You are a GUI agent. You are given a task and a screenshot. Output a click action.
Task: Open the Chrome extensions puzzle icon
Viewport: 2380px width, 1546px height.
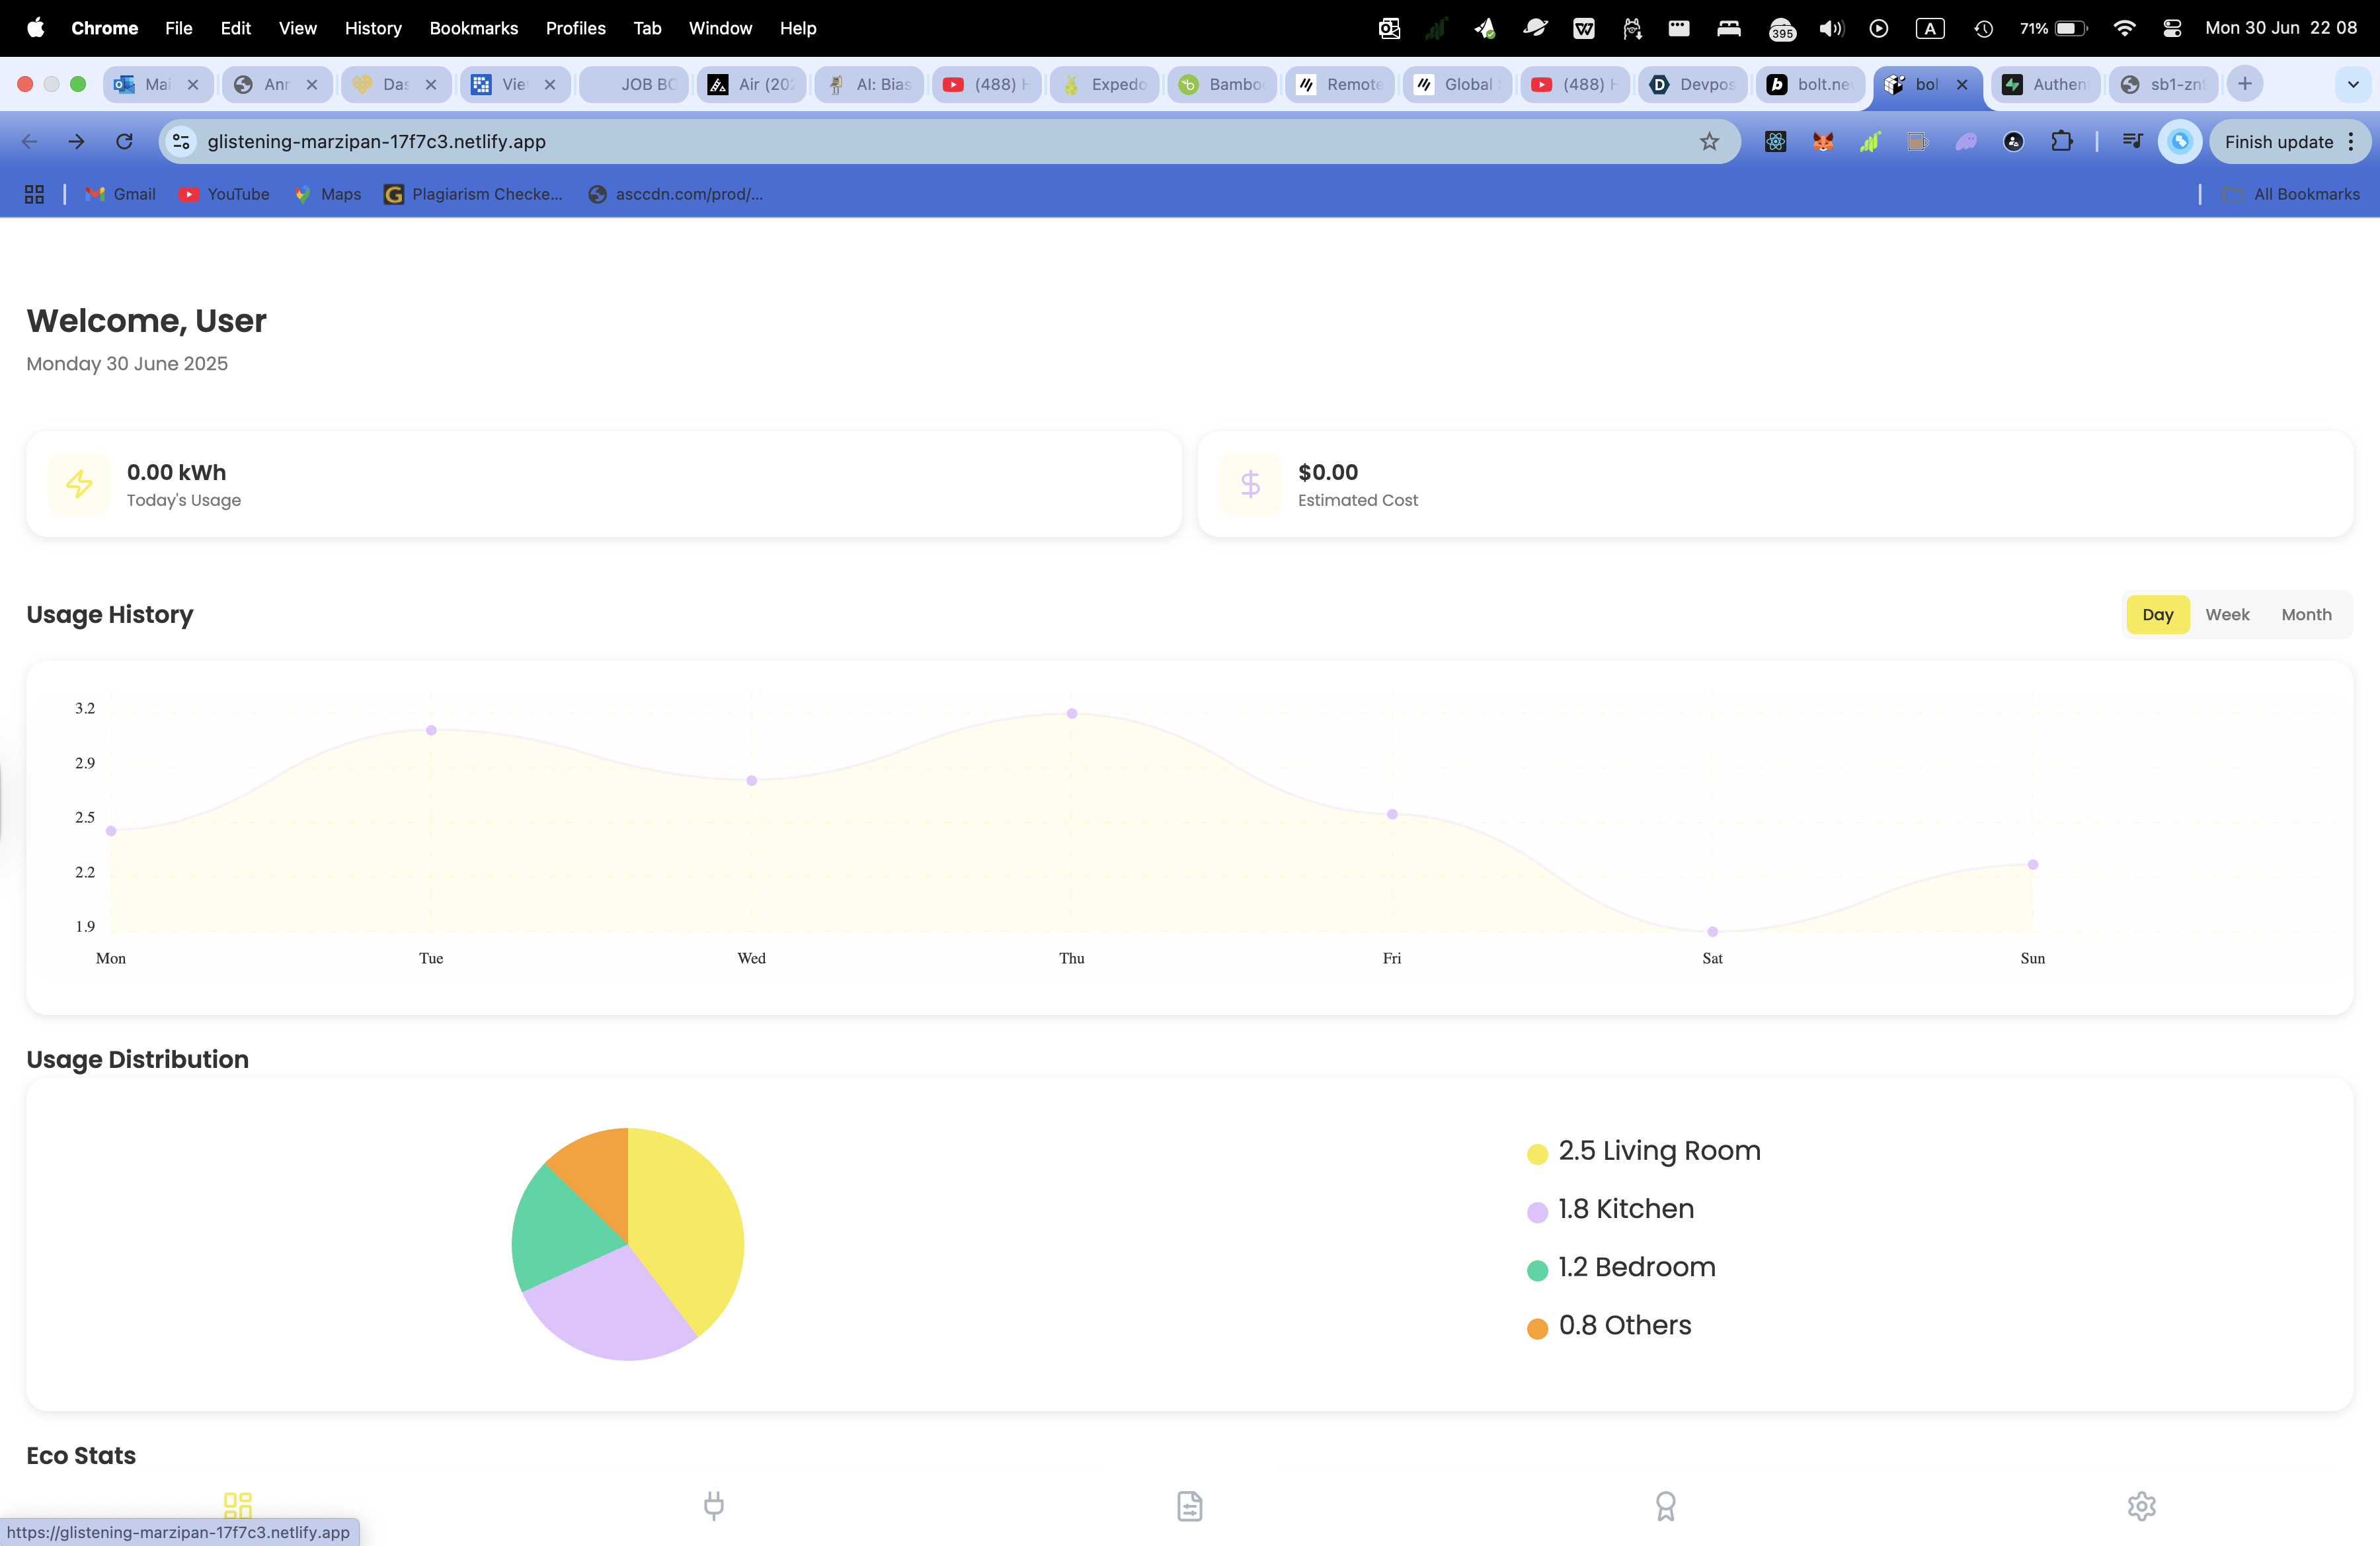2062,142
